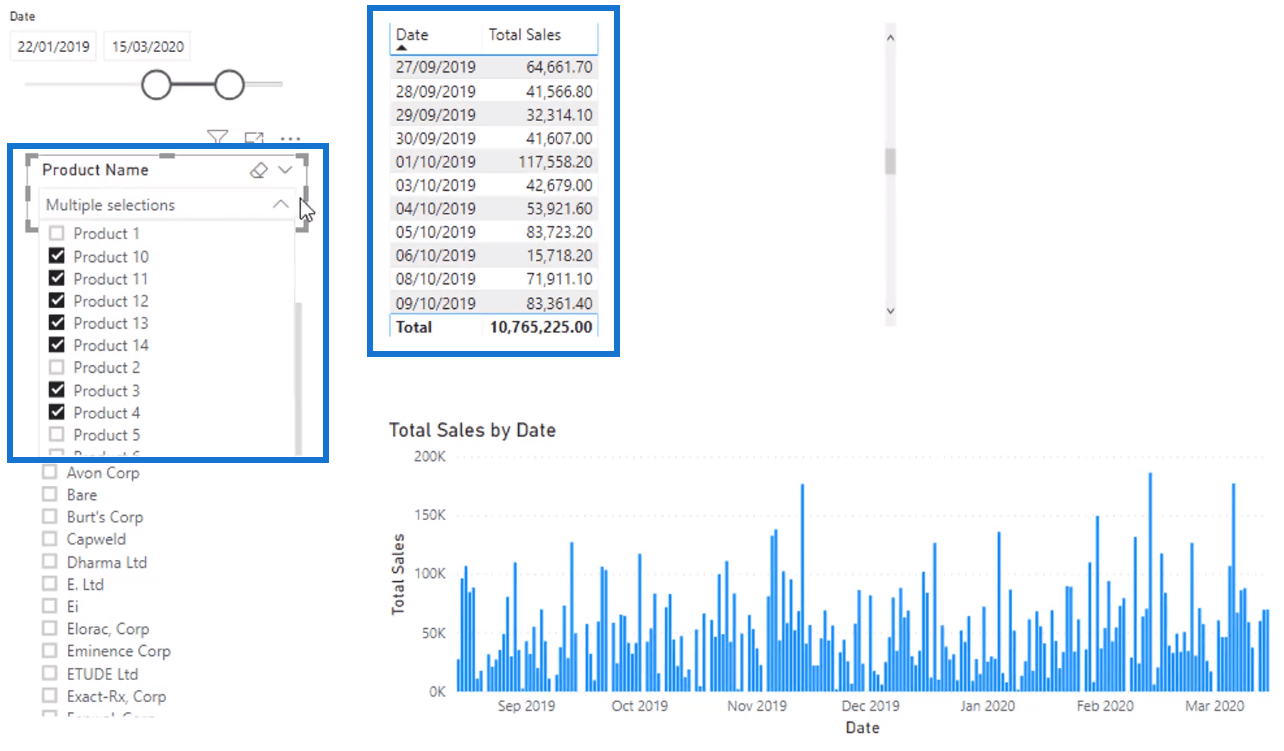Select the Elorac, Corp customer checkbox
This screenshot has height=751, width=1284.
[49, 628]
